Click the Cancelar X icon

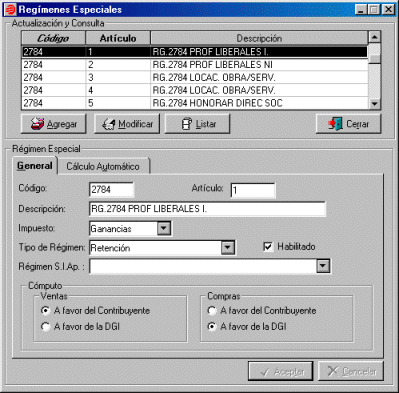pyautogui.click(x=333, y=371)
